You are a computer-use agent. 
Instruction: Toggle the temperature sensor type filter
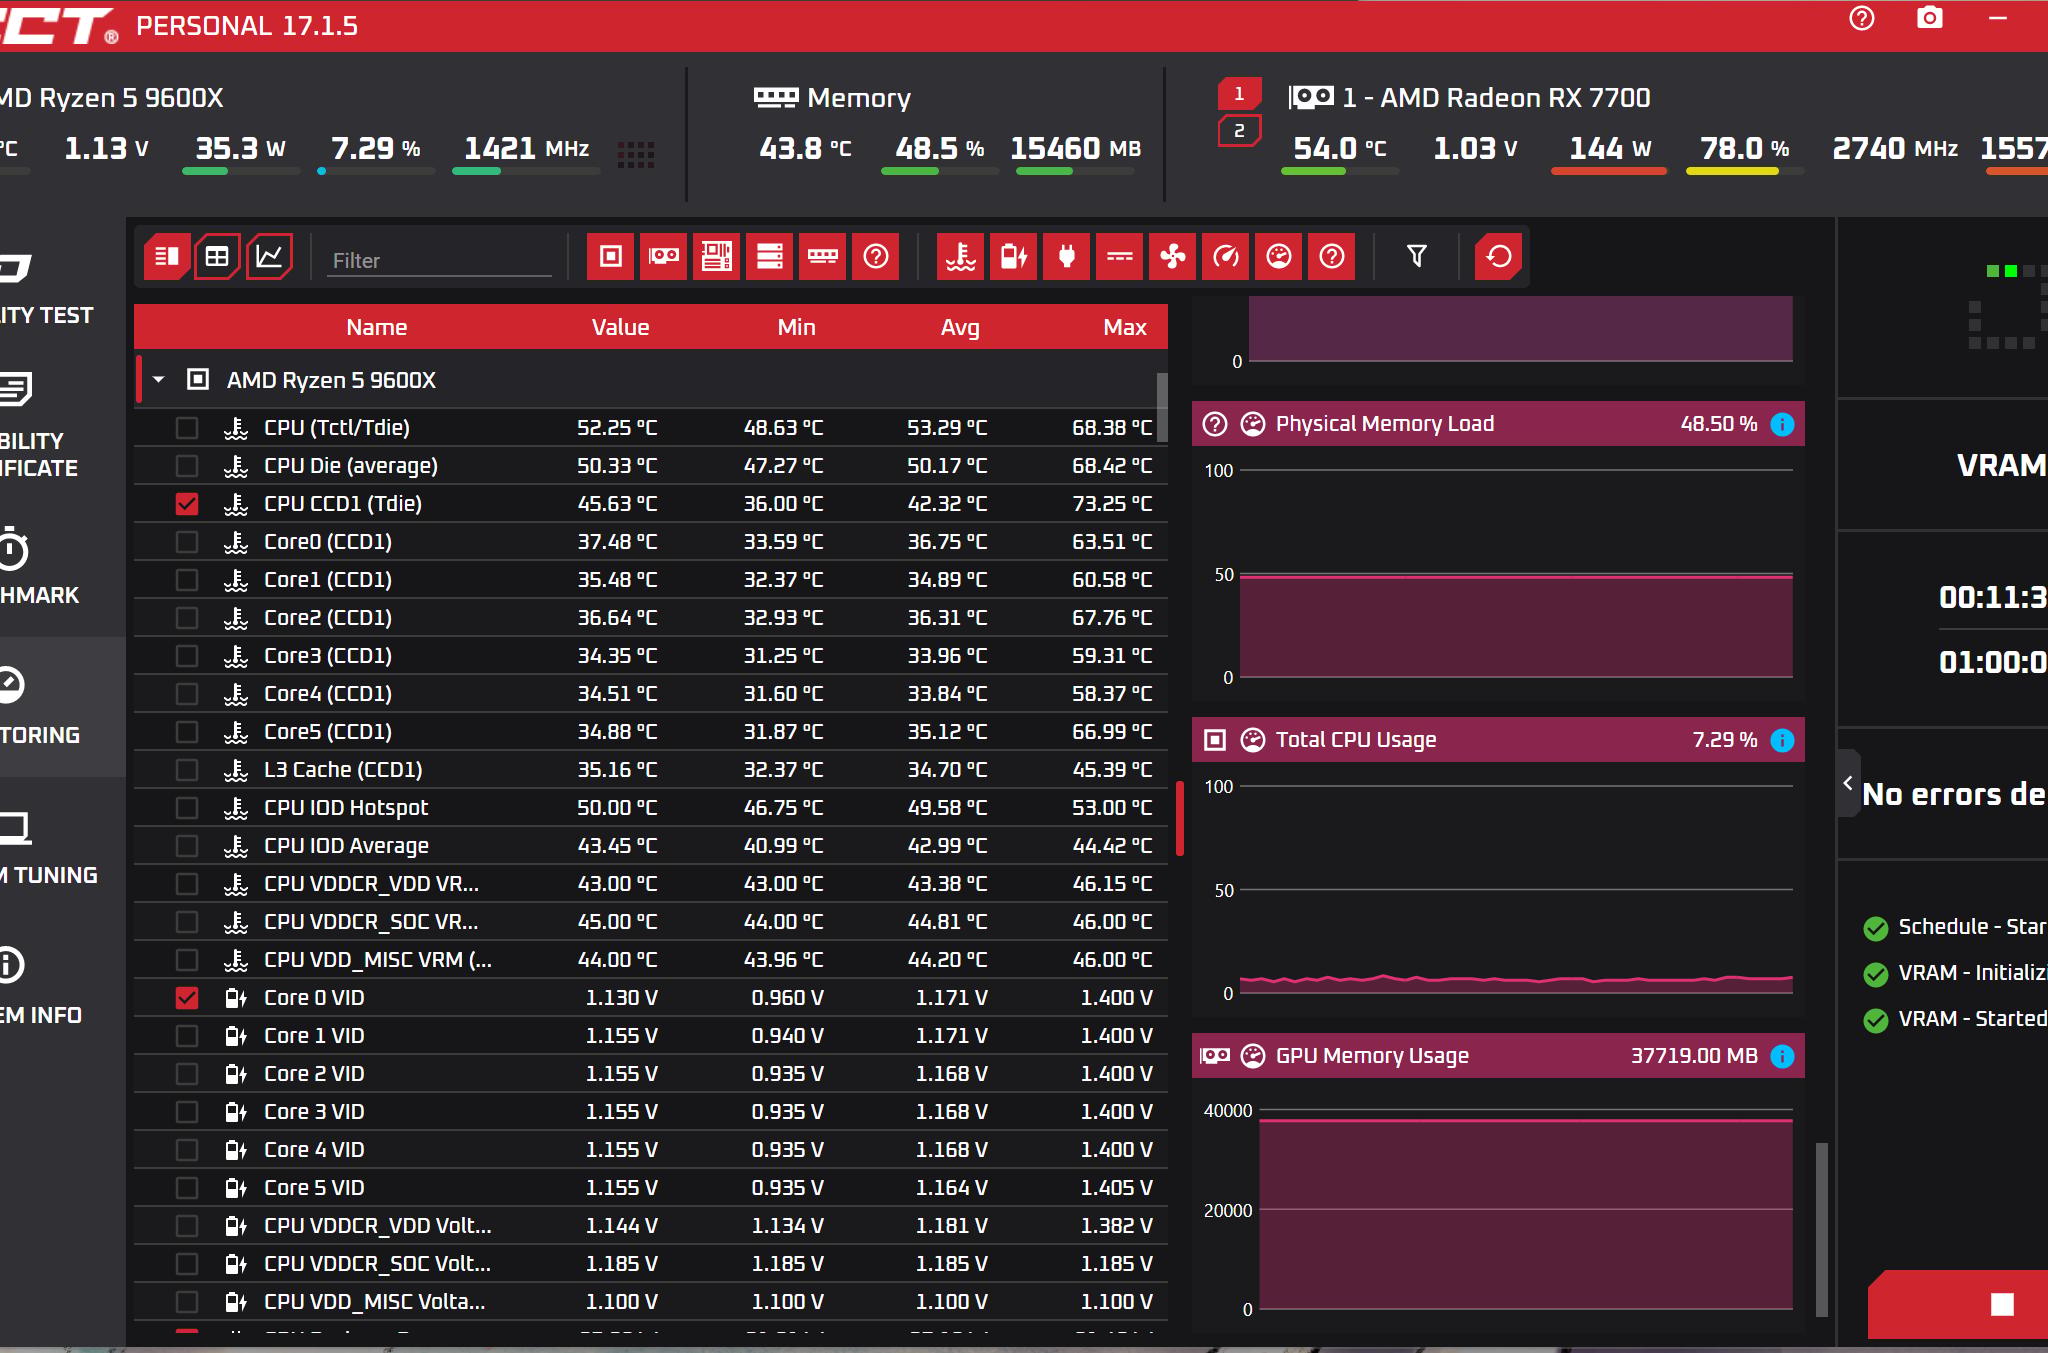coord(960,257)
